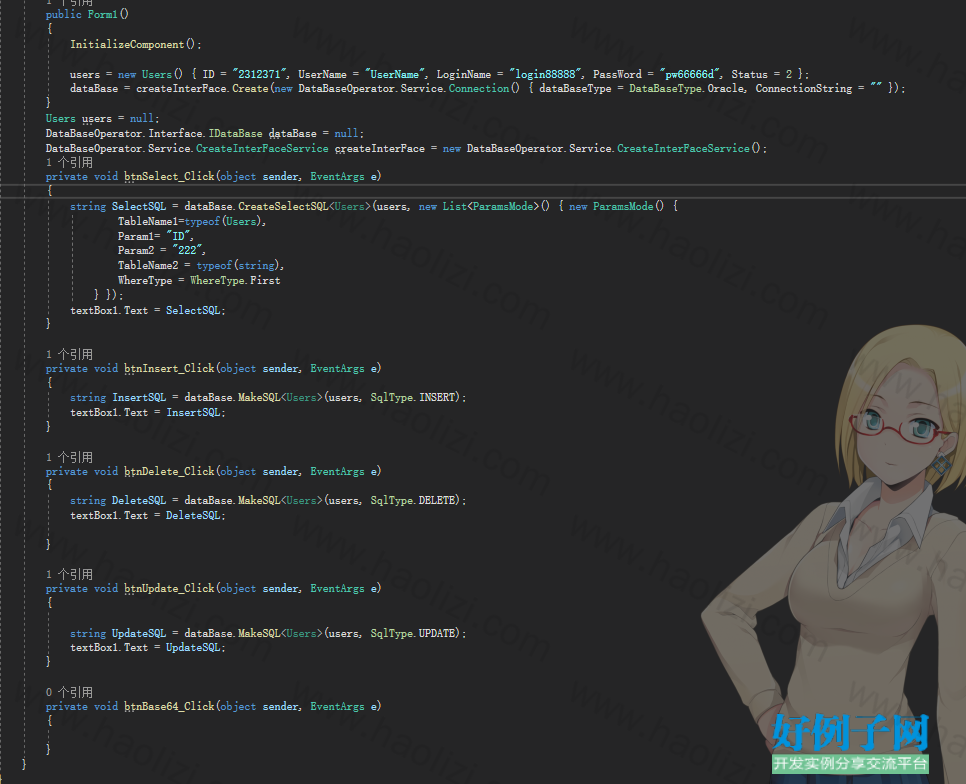Click the CreateSelectSQL method call
Screen dimensions: 966x784
(283, 206)
